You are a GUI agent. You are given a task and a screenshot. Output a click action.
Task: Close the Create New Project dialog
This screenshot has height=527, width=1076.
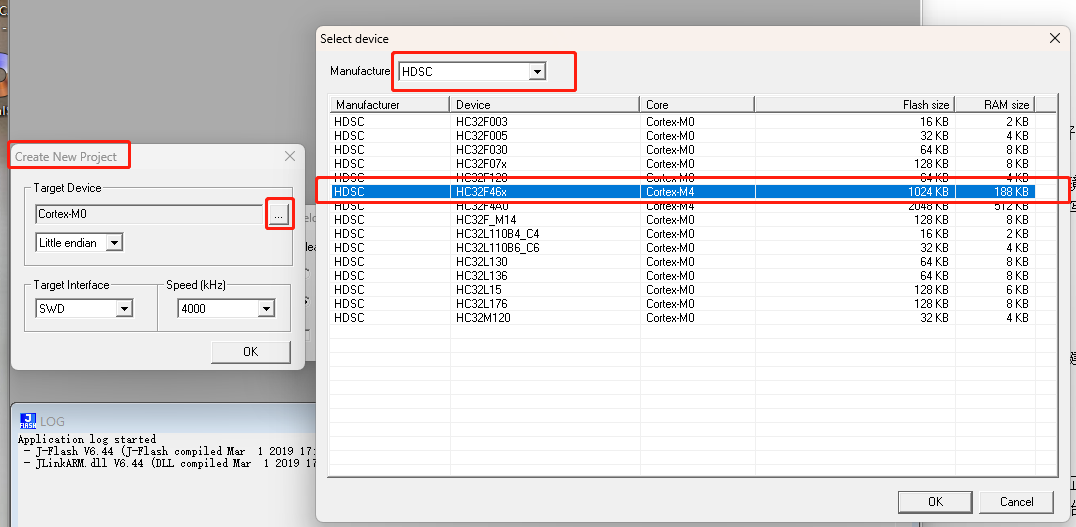pyautogui.click(x=290, y=156)
